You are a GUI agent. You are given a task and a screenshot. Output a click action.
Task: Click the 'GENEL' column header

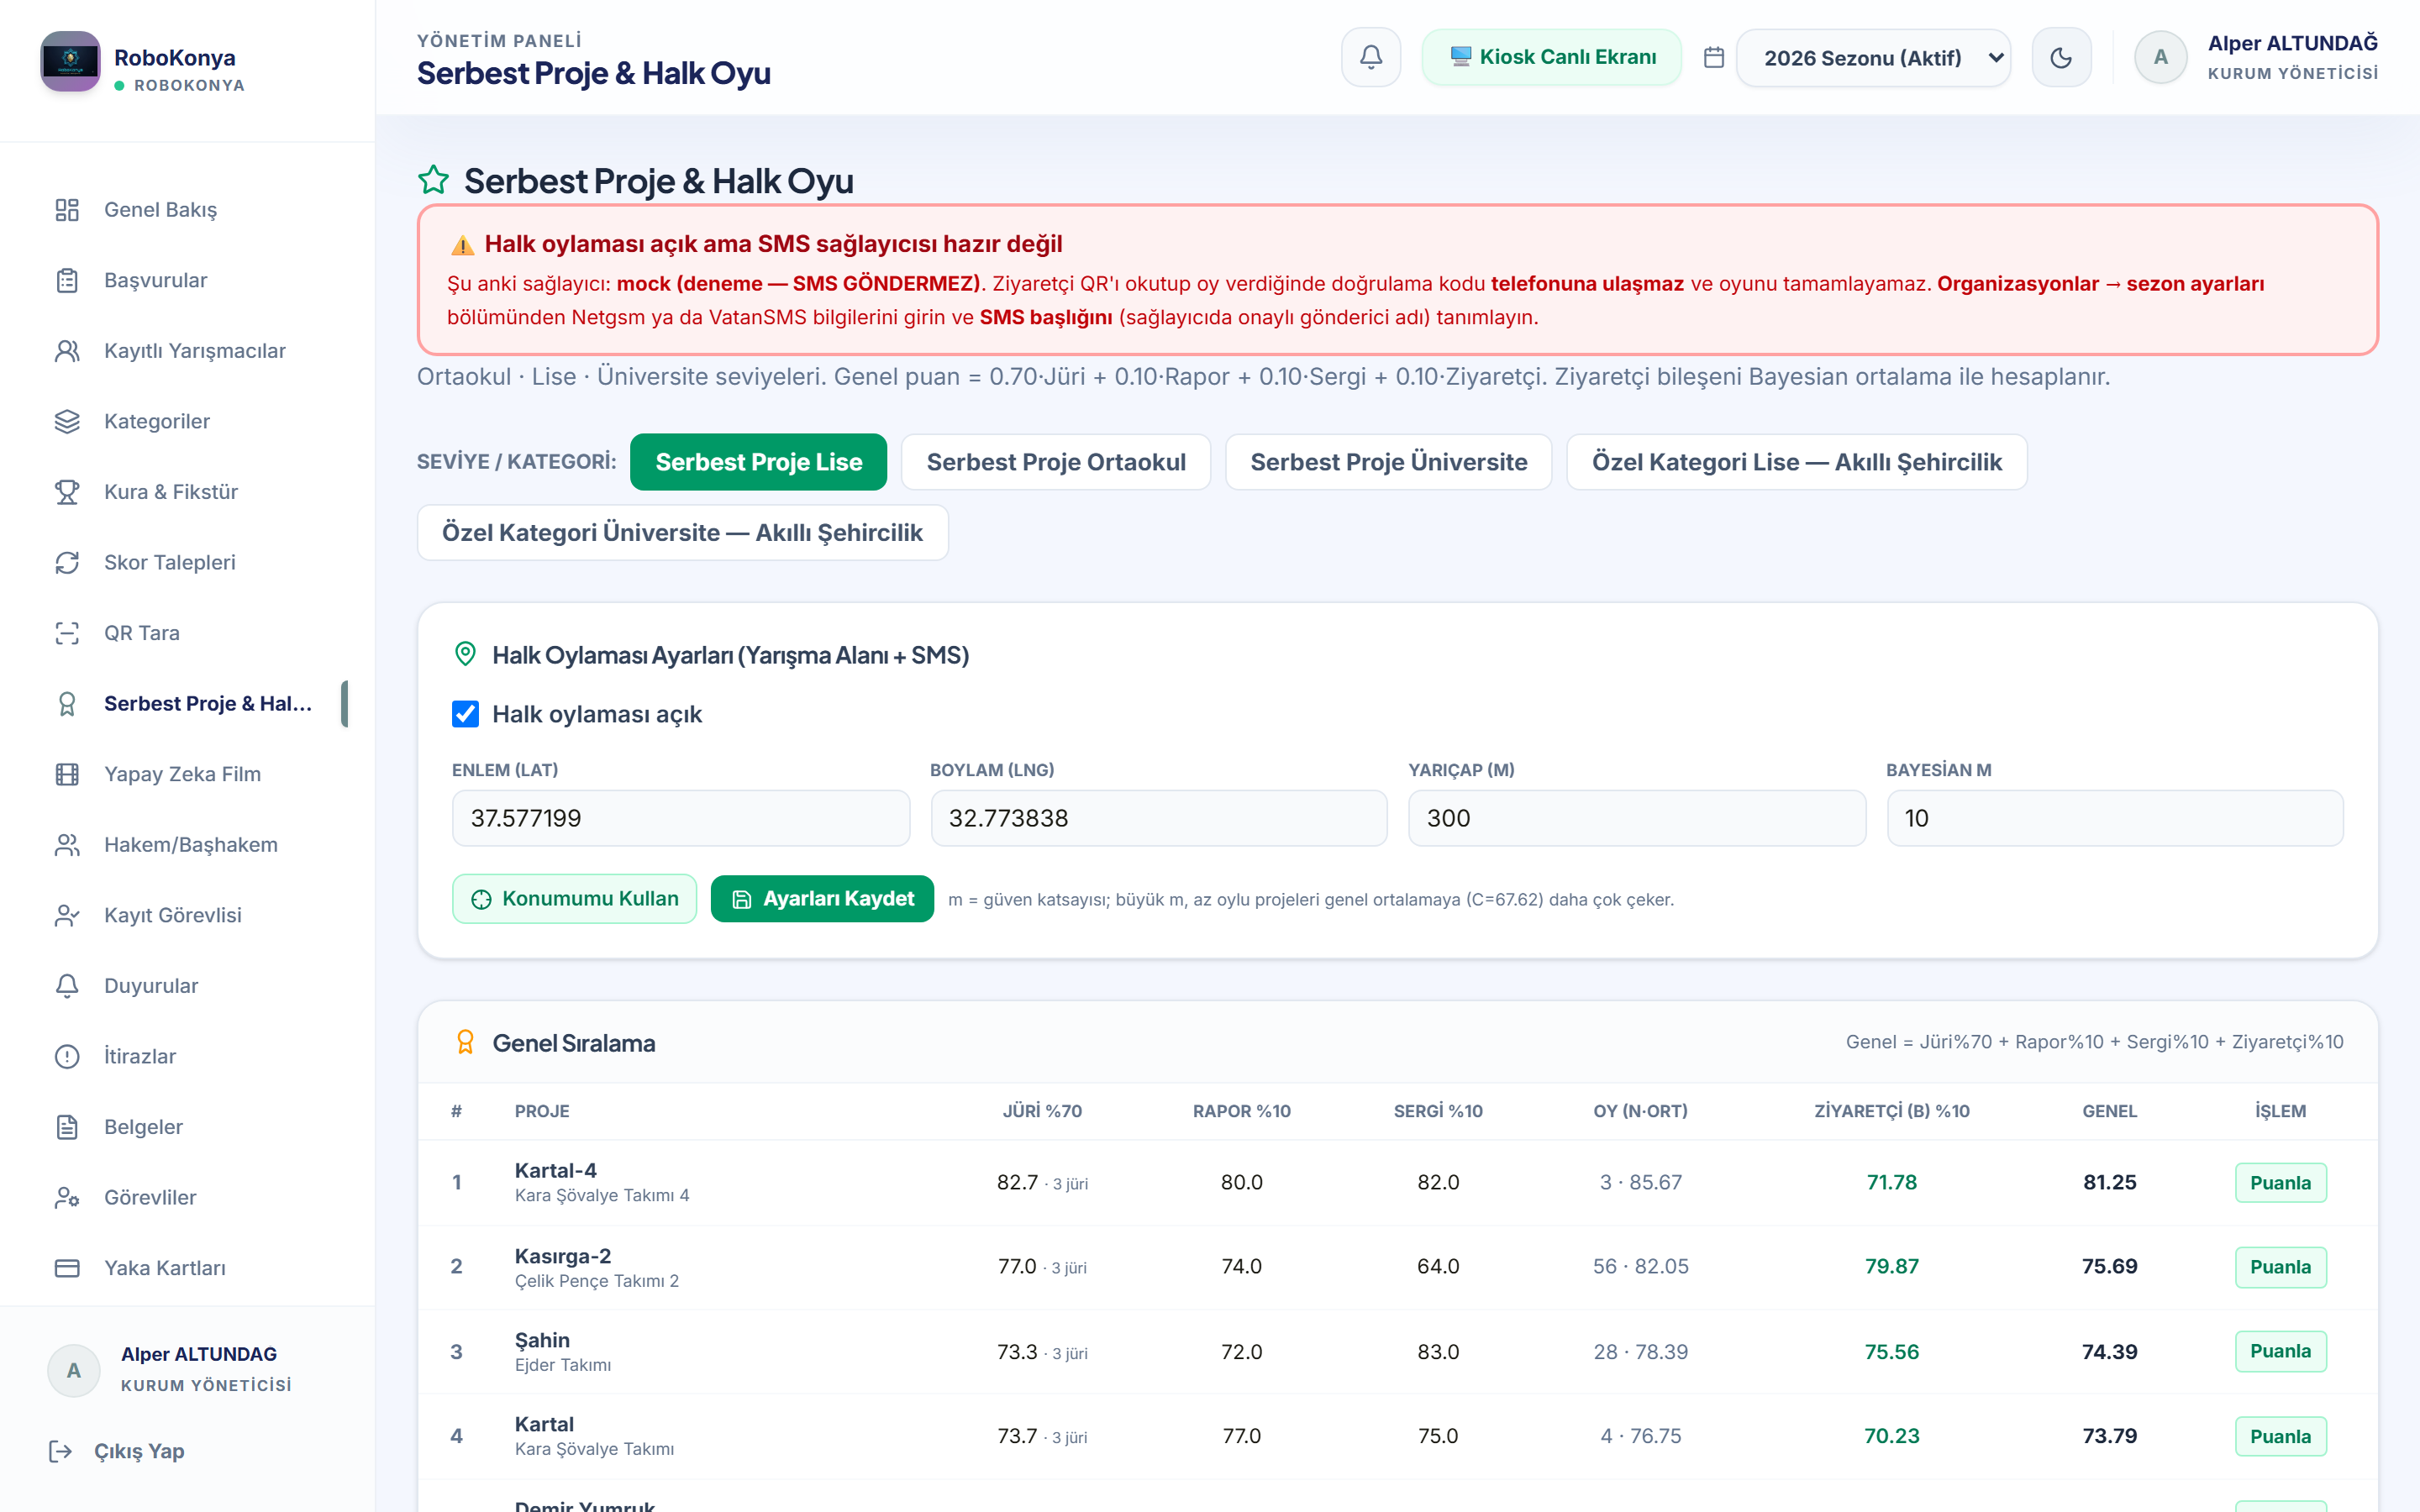pos(2110,1111)
